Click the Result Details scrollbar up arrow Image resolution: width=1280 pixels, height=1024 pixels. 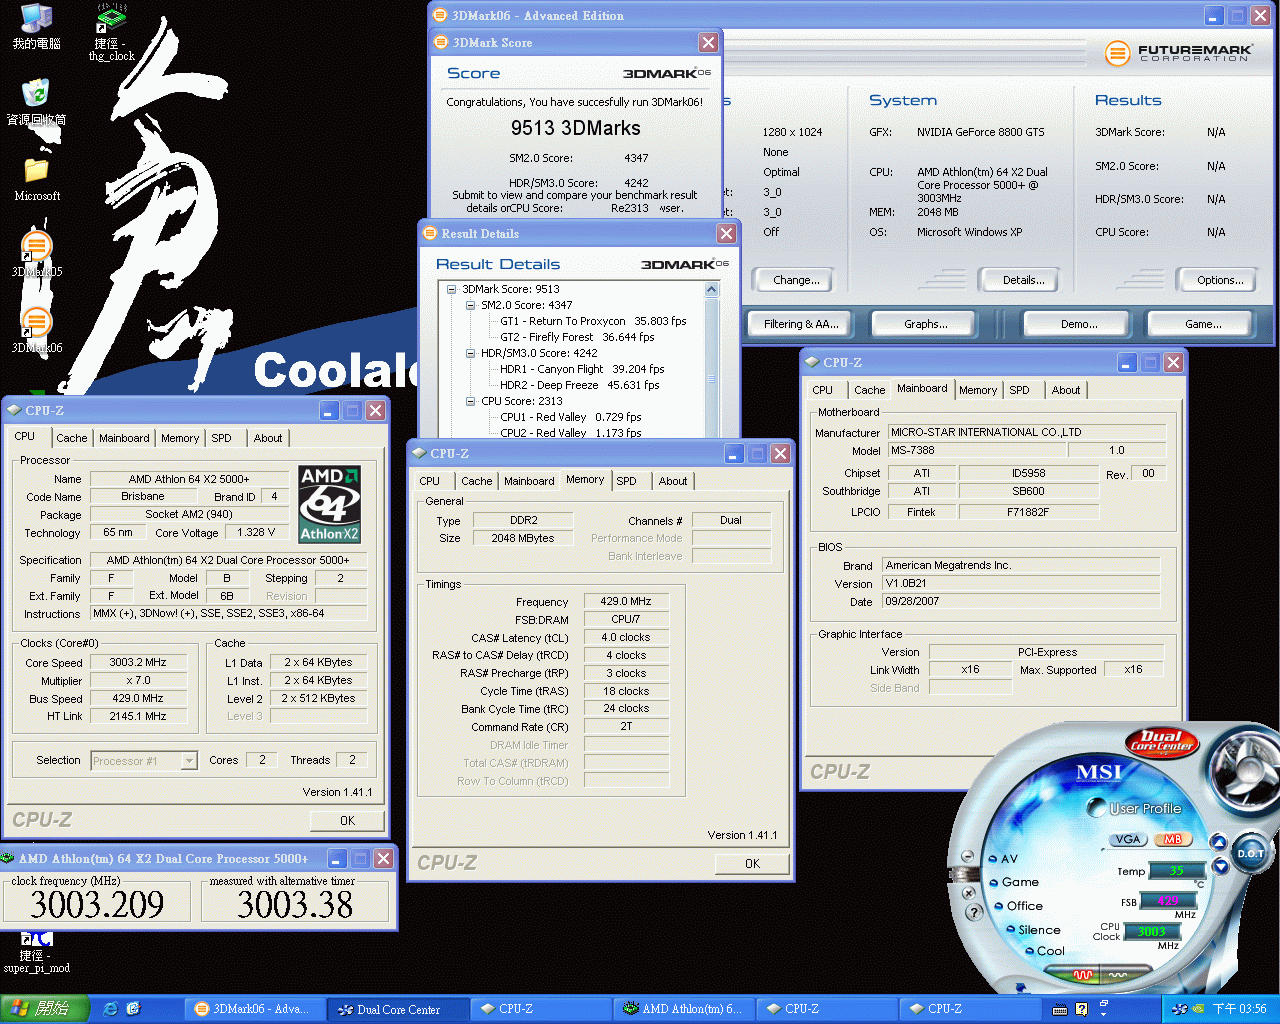click(712, 290)
